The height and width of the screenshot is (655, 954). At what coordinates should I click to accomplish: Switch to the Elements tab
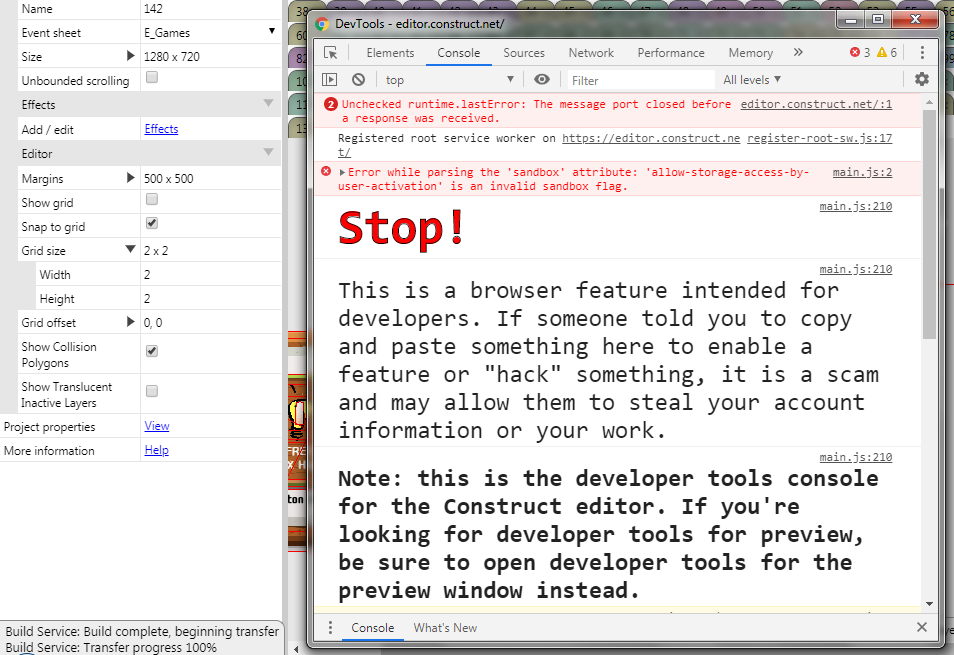390,53
